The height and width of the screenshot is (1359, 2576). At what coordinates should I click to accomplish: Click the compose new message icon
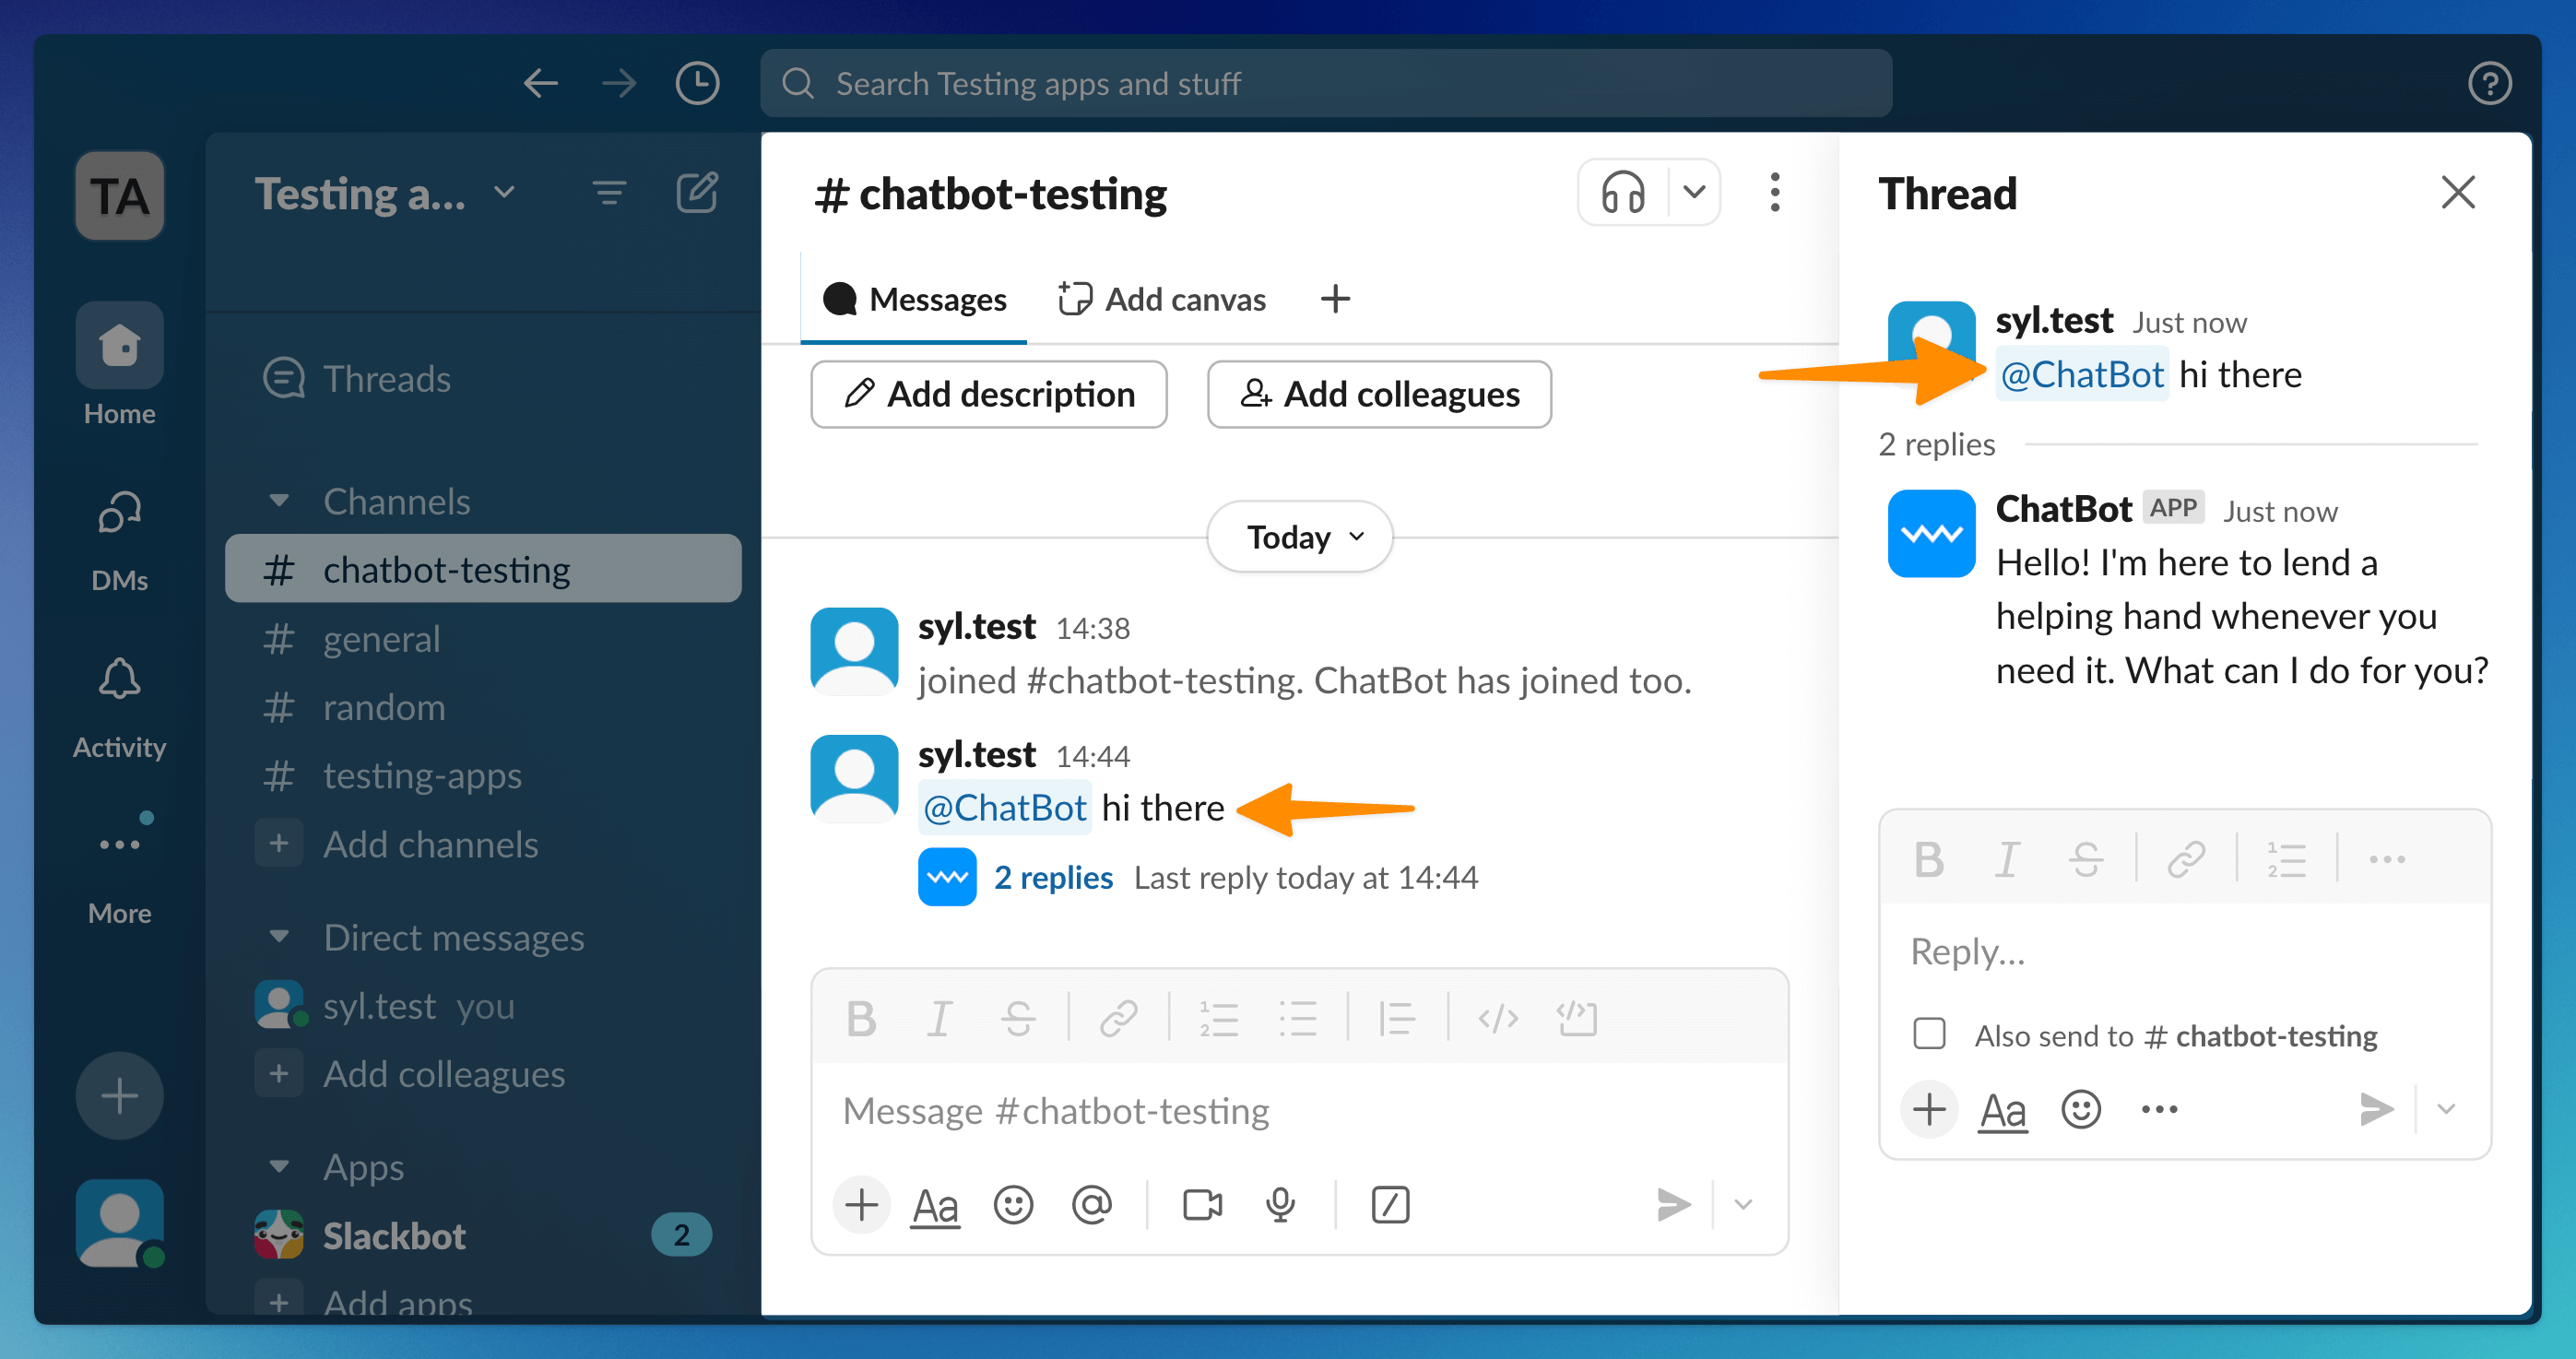click(x=696, y=192)
